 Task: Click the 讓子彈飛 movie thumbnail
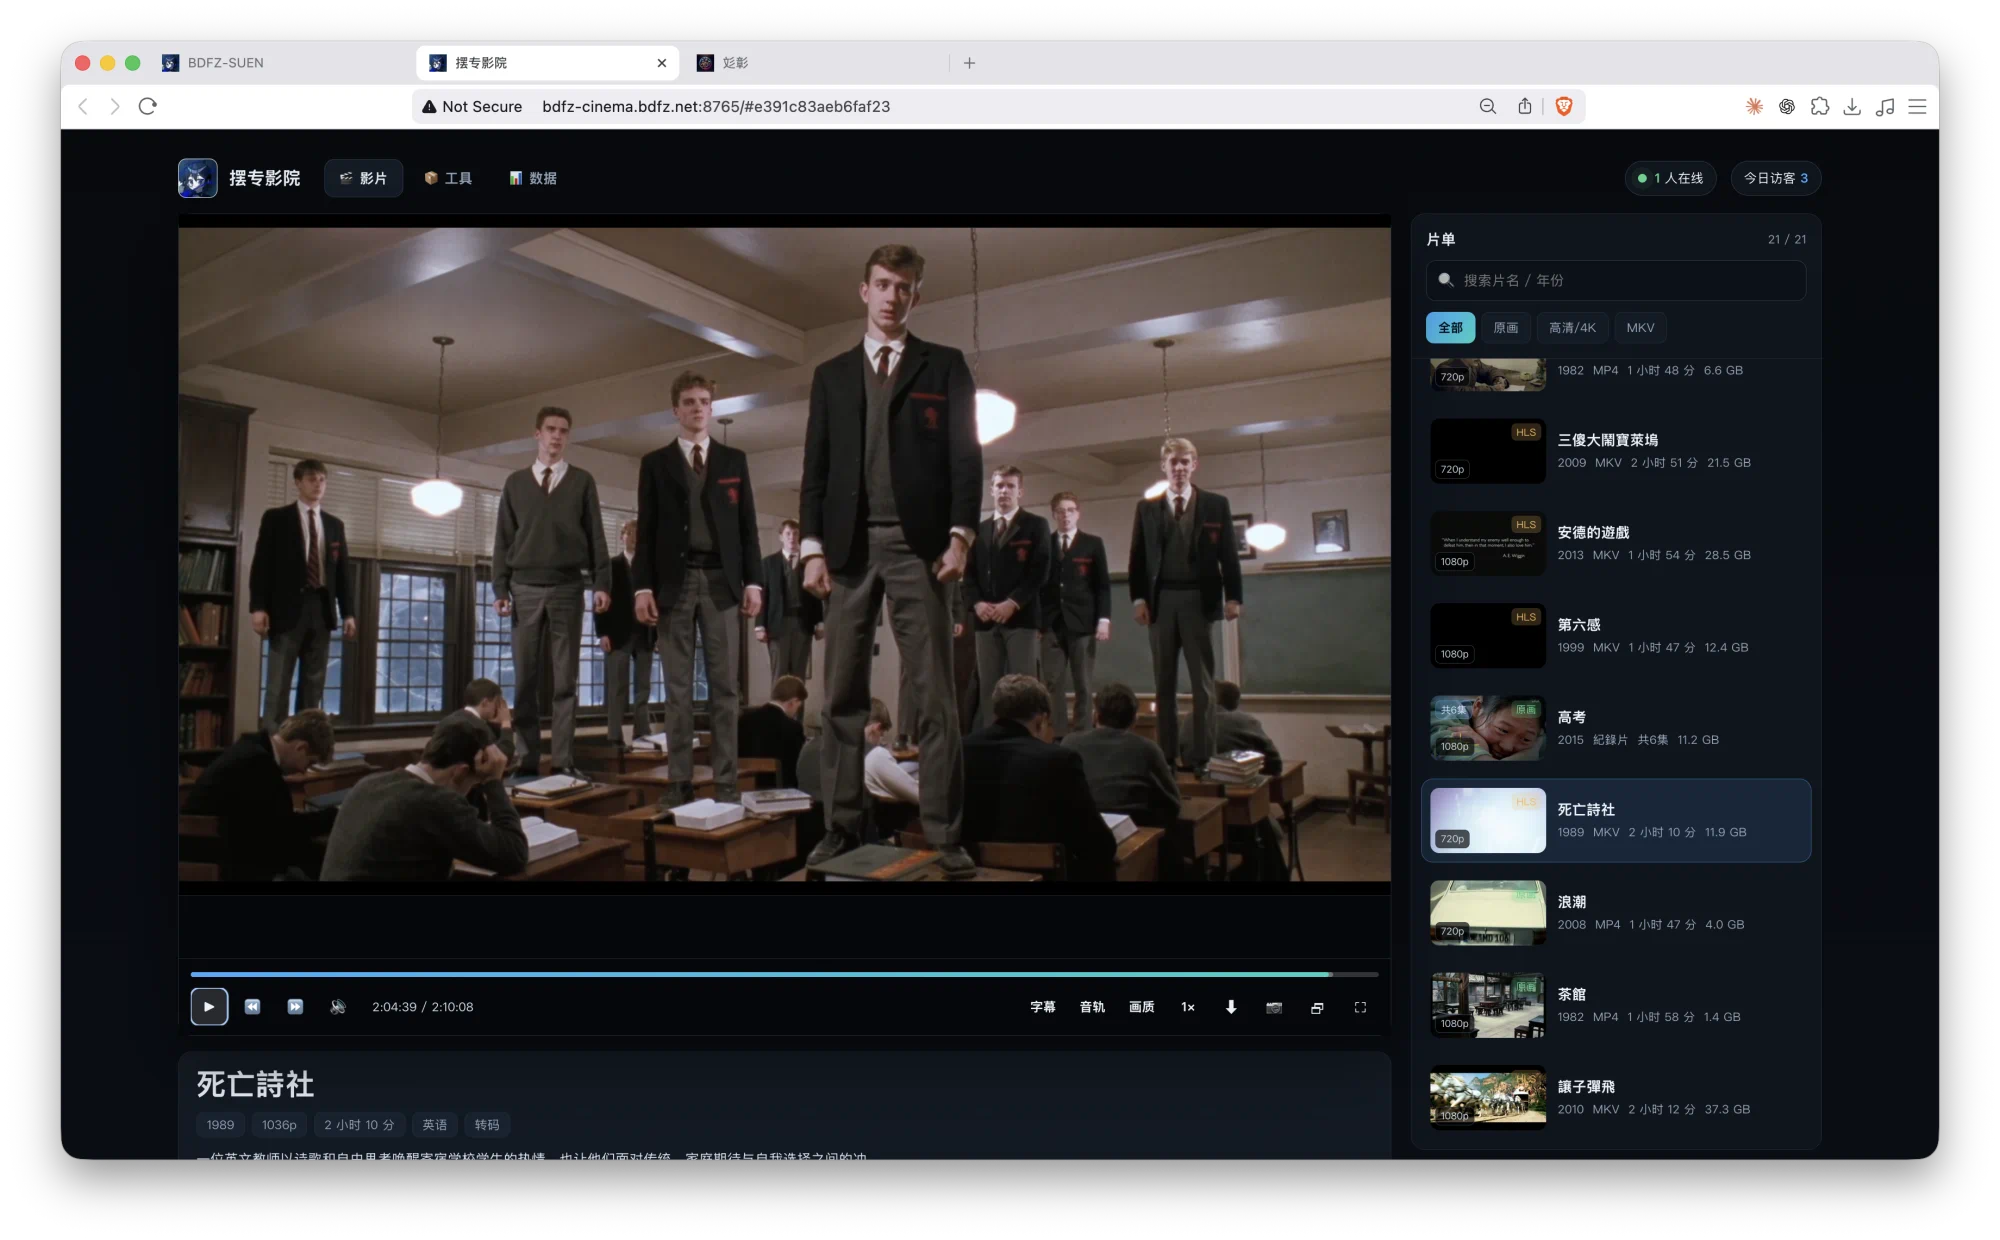(1488, 1097)
